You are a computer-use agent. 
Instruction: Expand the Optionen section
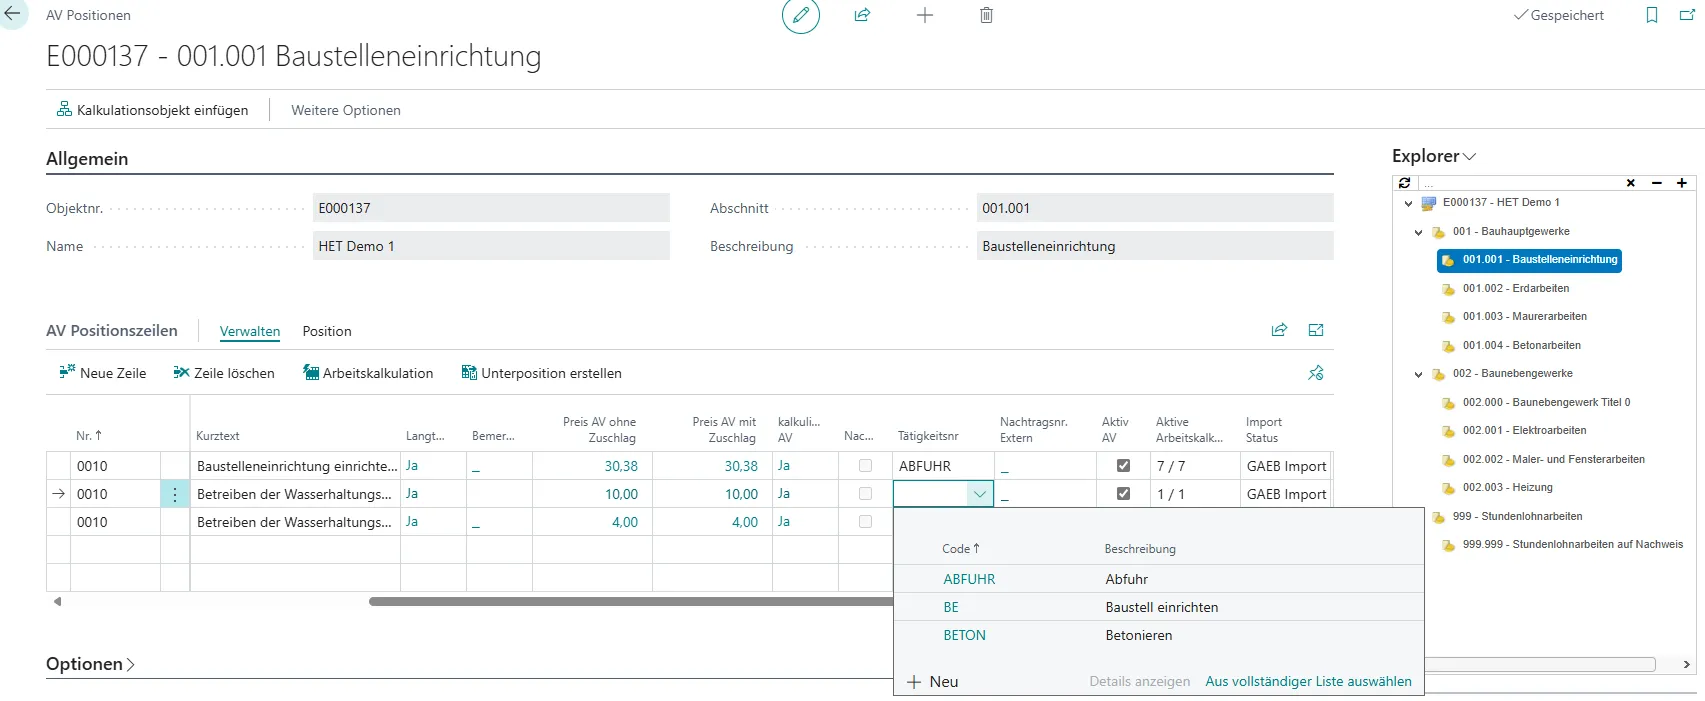tap(90, 664)
